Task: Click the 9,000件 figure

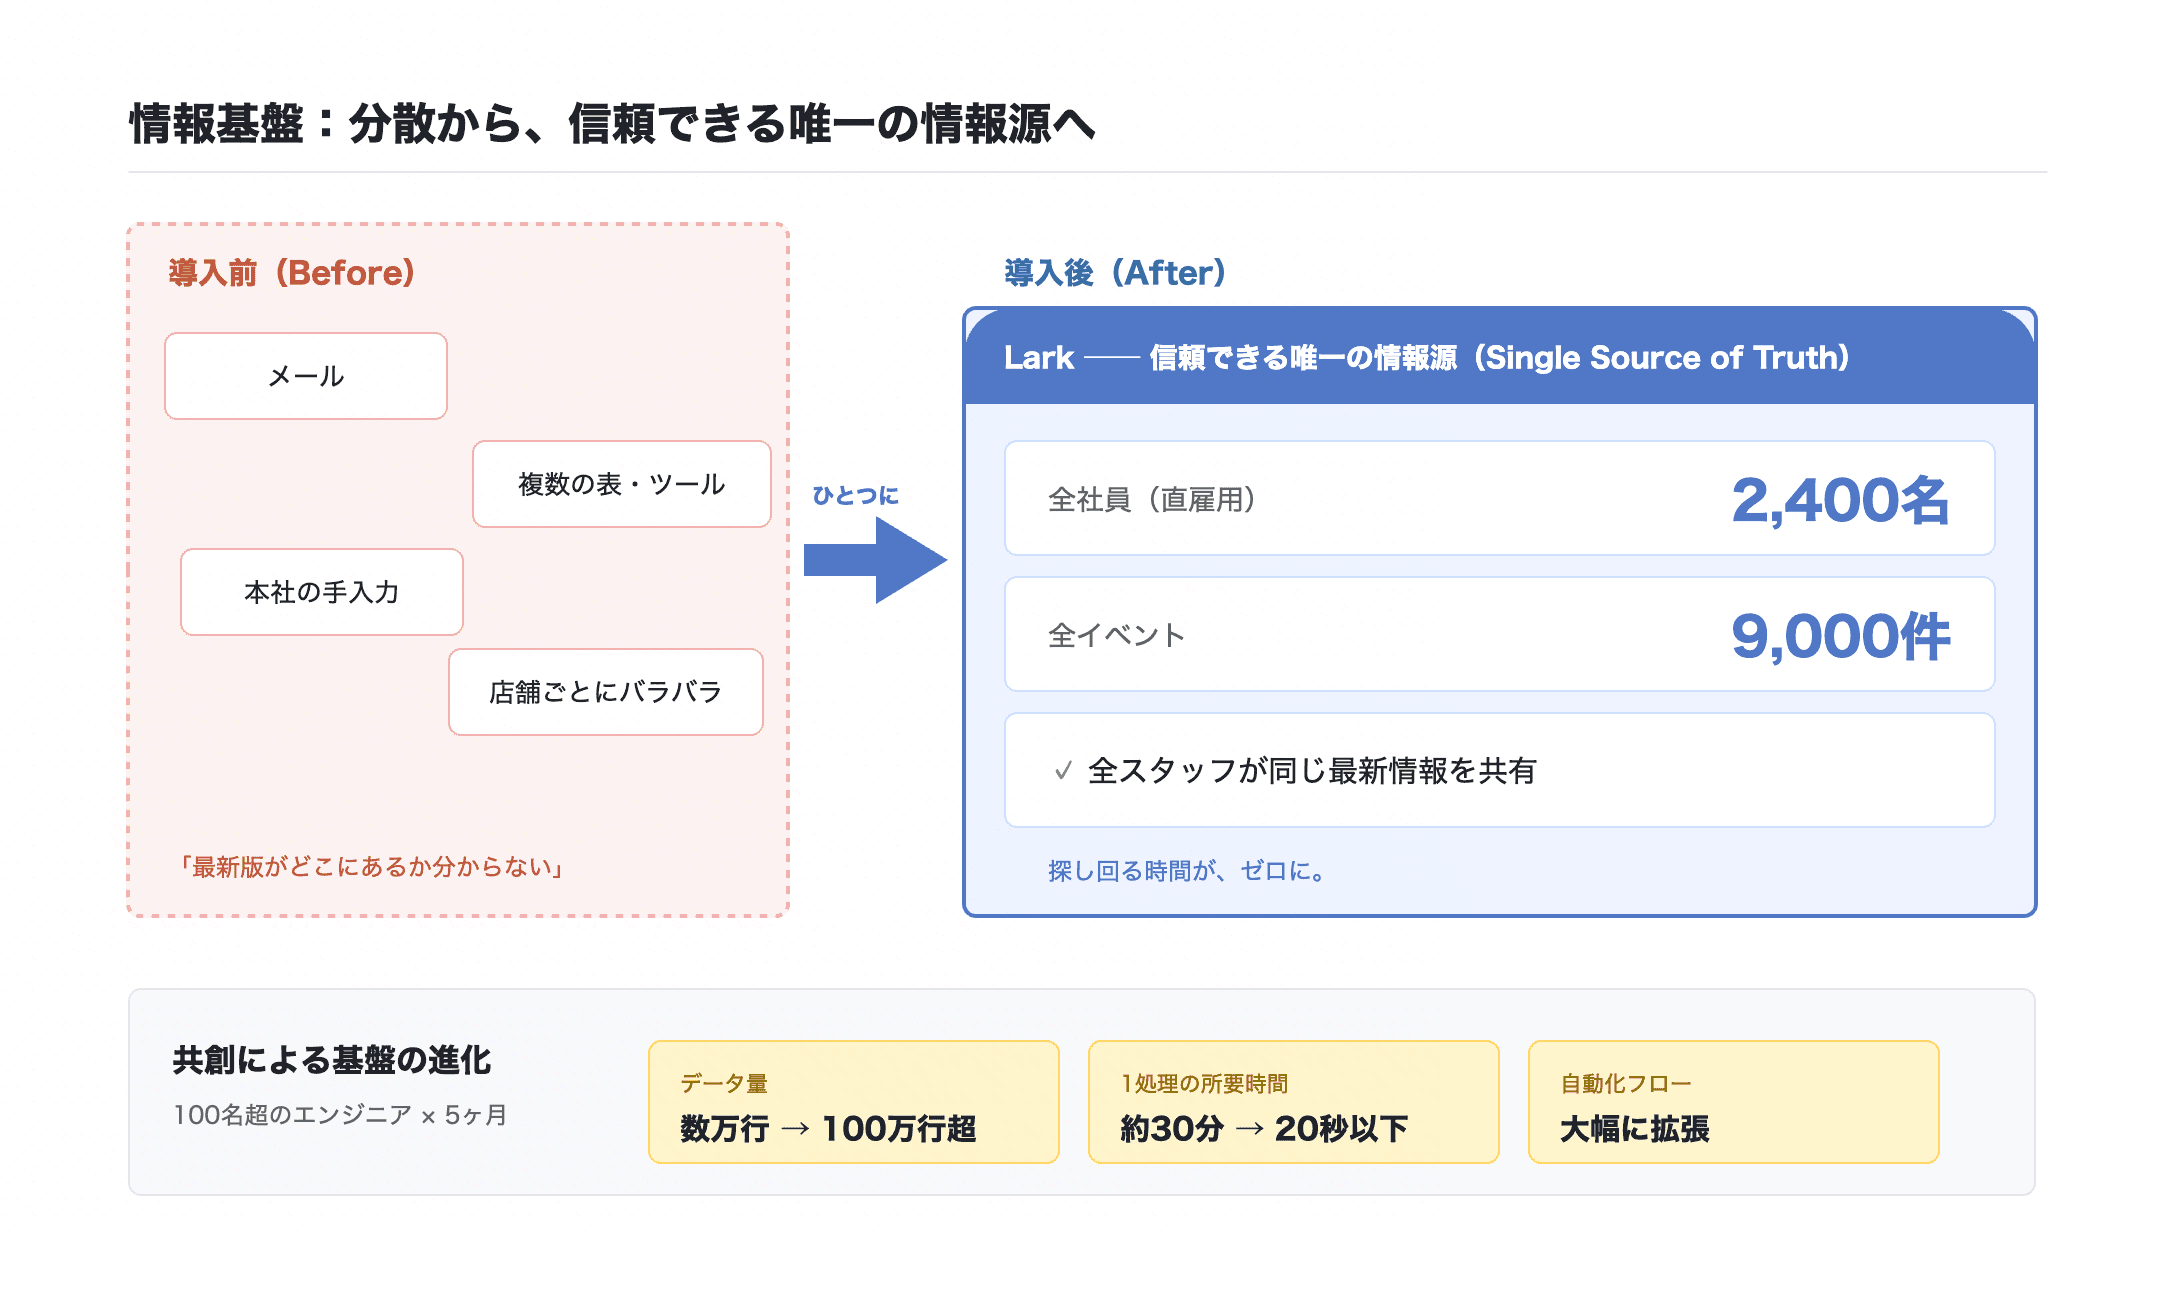Action: [1840, 636]
